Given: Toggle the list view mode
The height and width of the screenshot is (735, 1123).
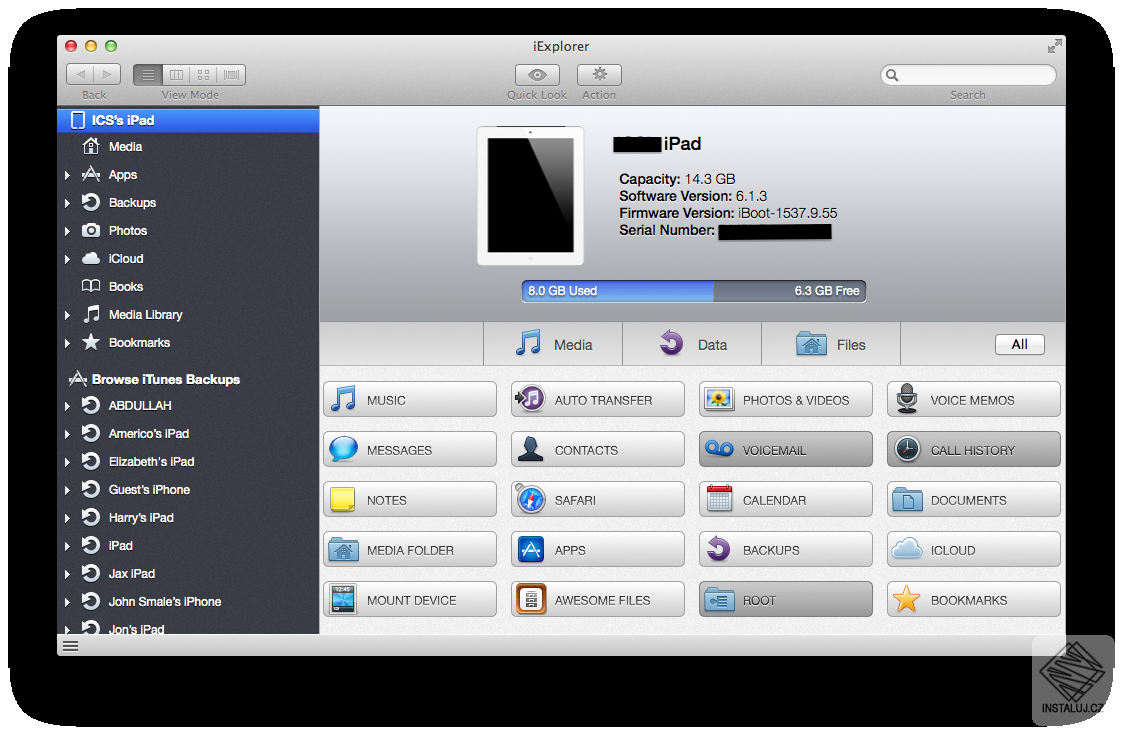Looking at the screenshot, I should pos(146,74).
